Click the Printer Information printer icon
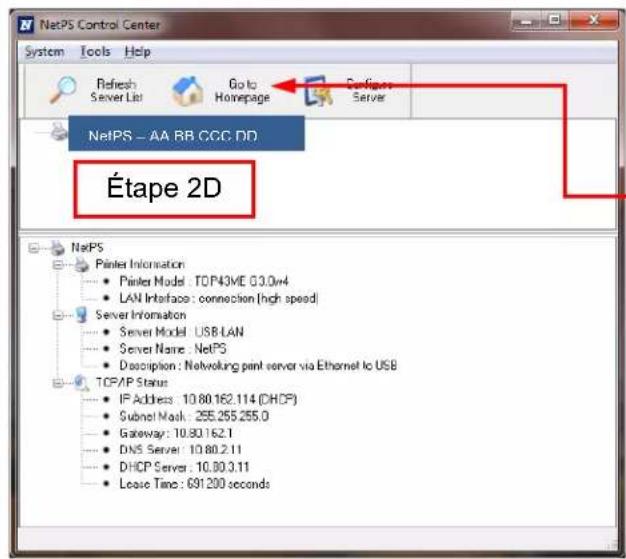 point(82,264)
